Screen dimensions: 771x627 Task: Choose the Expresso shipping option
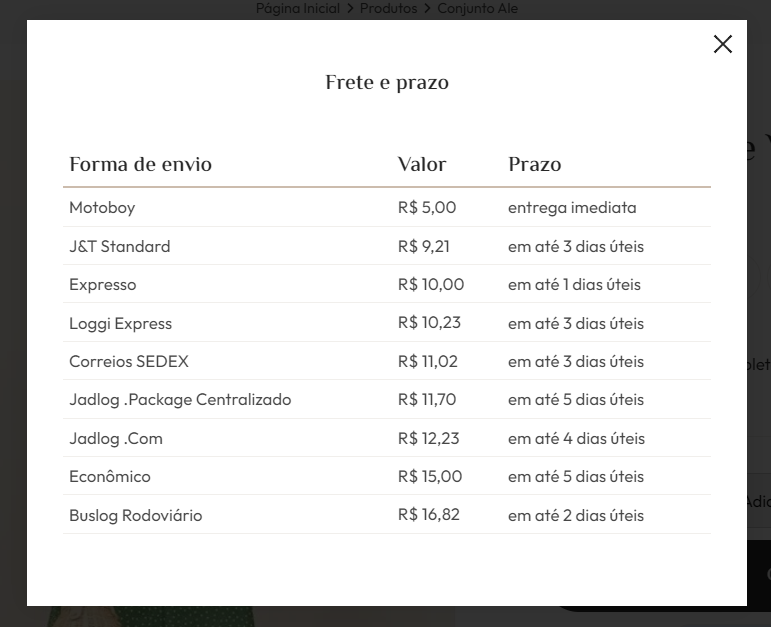coord(386,284)
